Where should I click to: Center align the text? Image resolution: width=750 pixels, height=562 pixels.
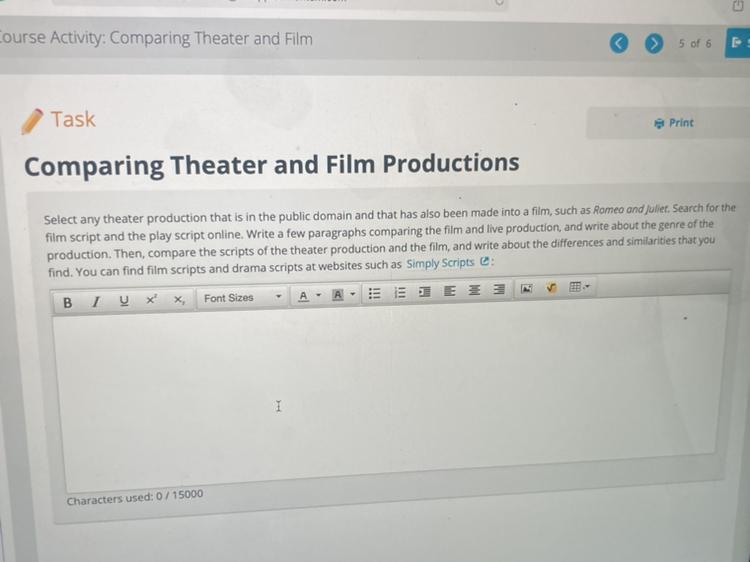(474, 290)
